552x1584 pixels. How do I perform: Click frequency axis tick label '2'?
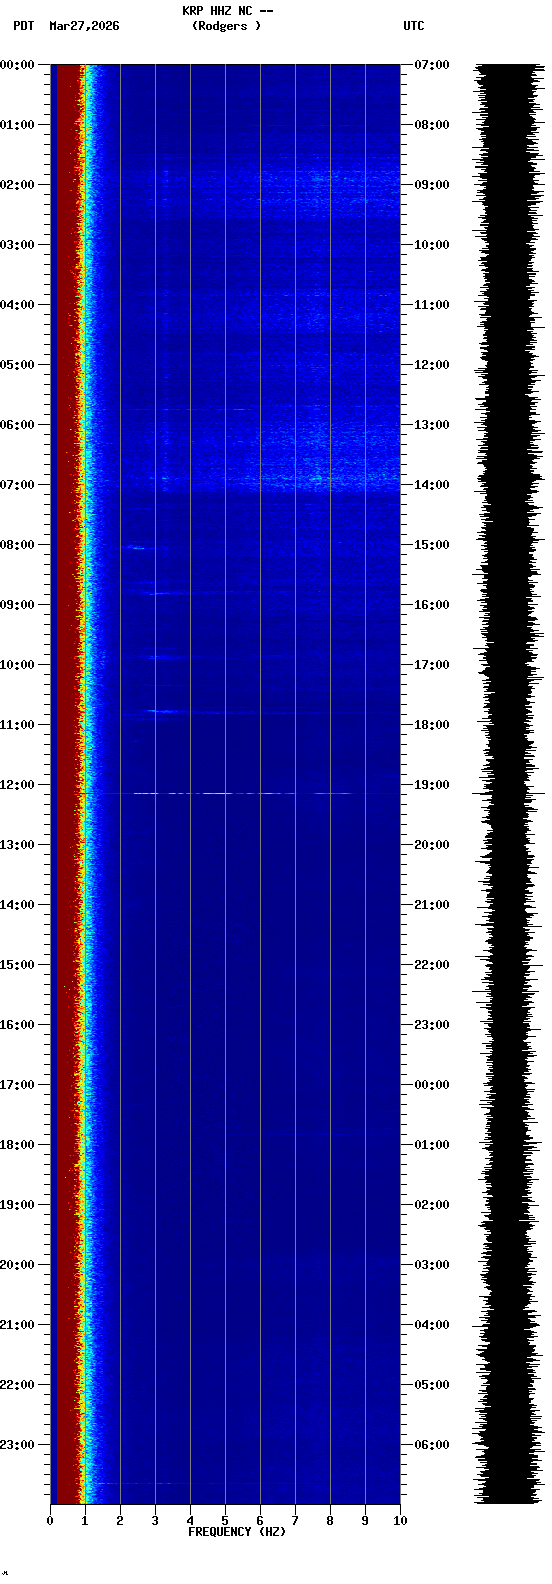[x=120, y=1521]
